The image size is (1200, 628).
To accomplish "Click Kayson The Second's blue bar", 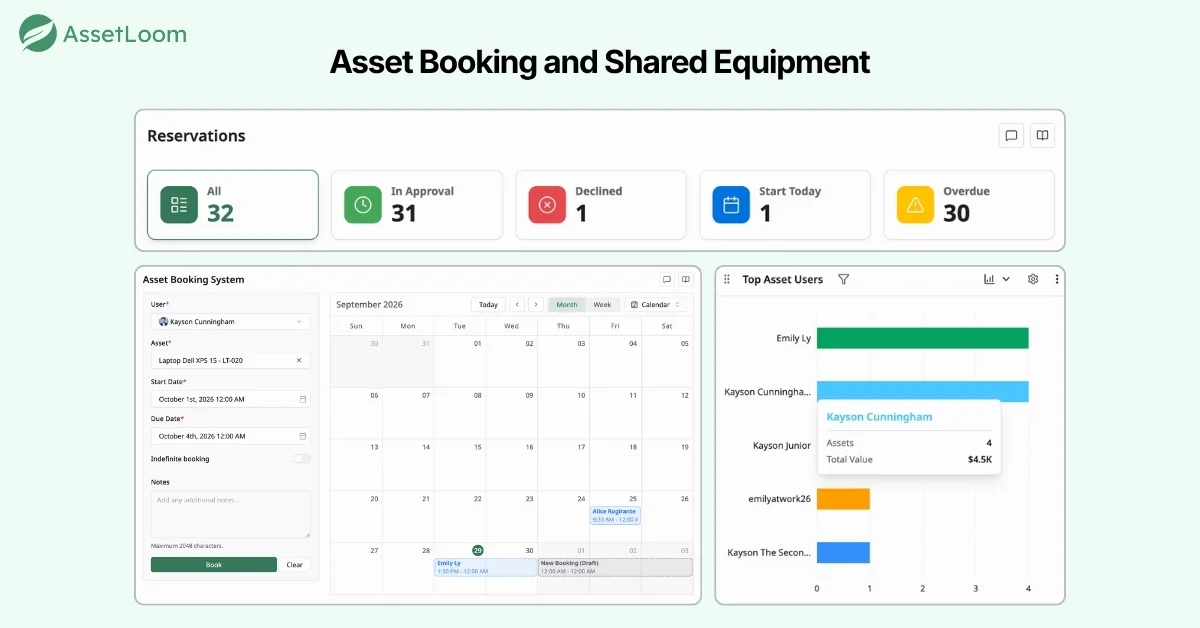I will coord(843,552).
